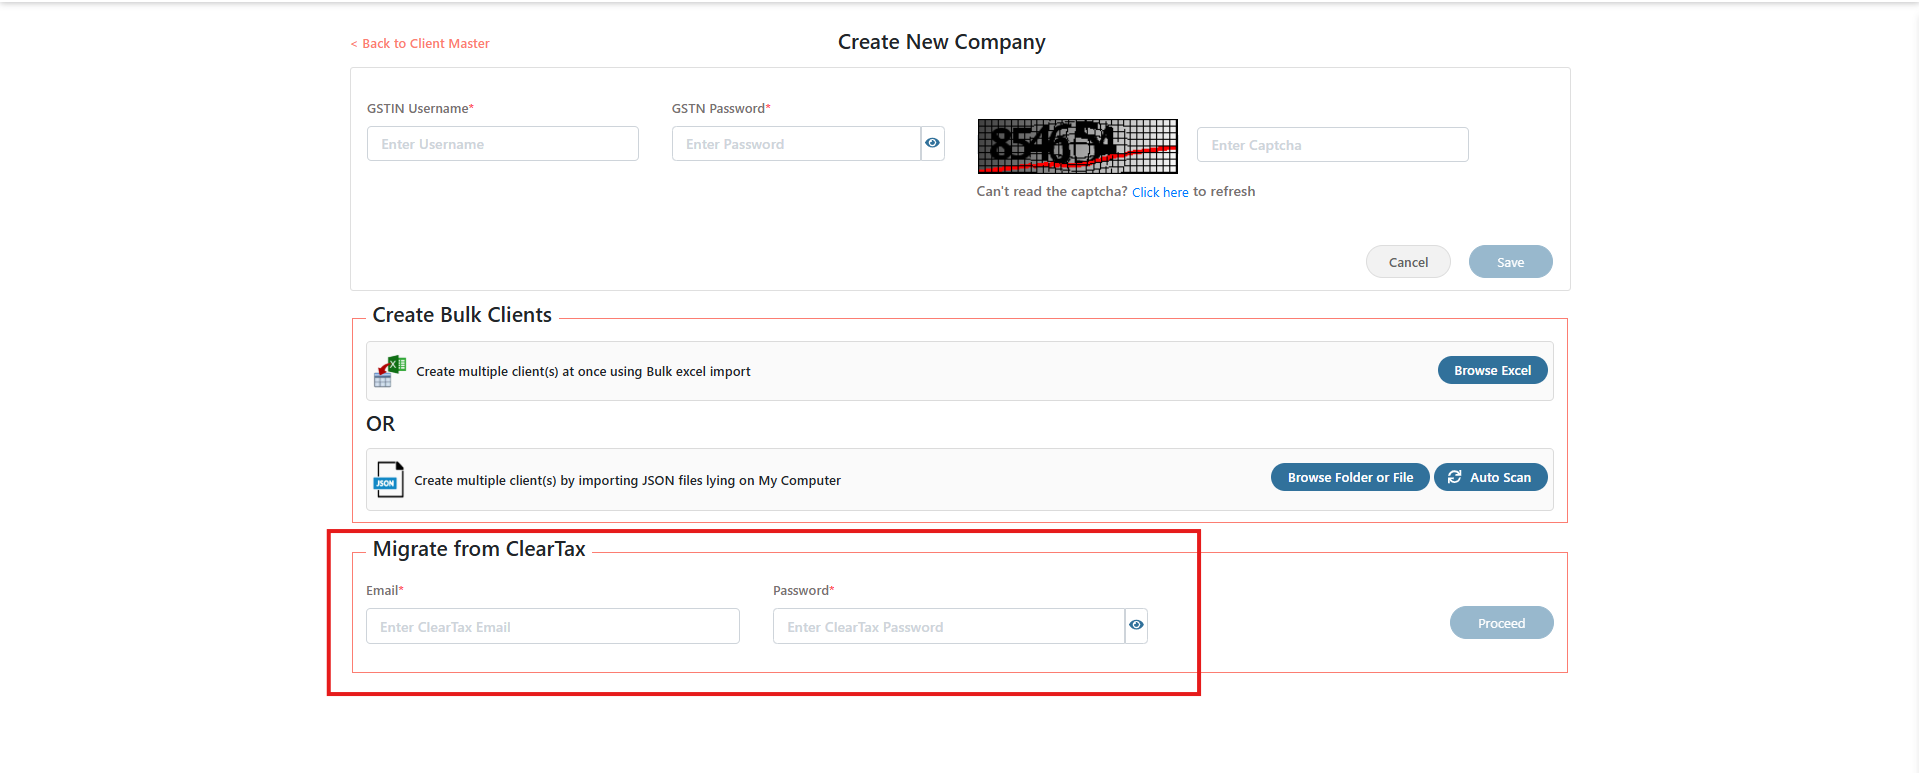This screenshot has width=1919, height=773.
Task: Click the Migrate from ClearTax heading
Action: pos(479,549)
